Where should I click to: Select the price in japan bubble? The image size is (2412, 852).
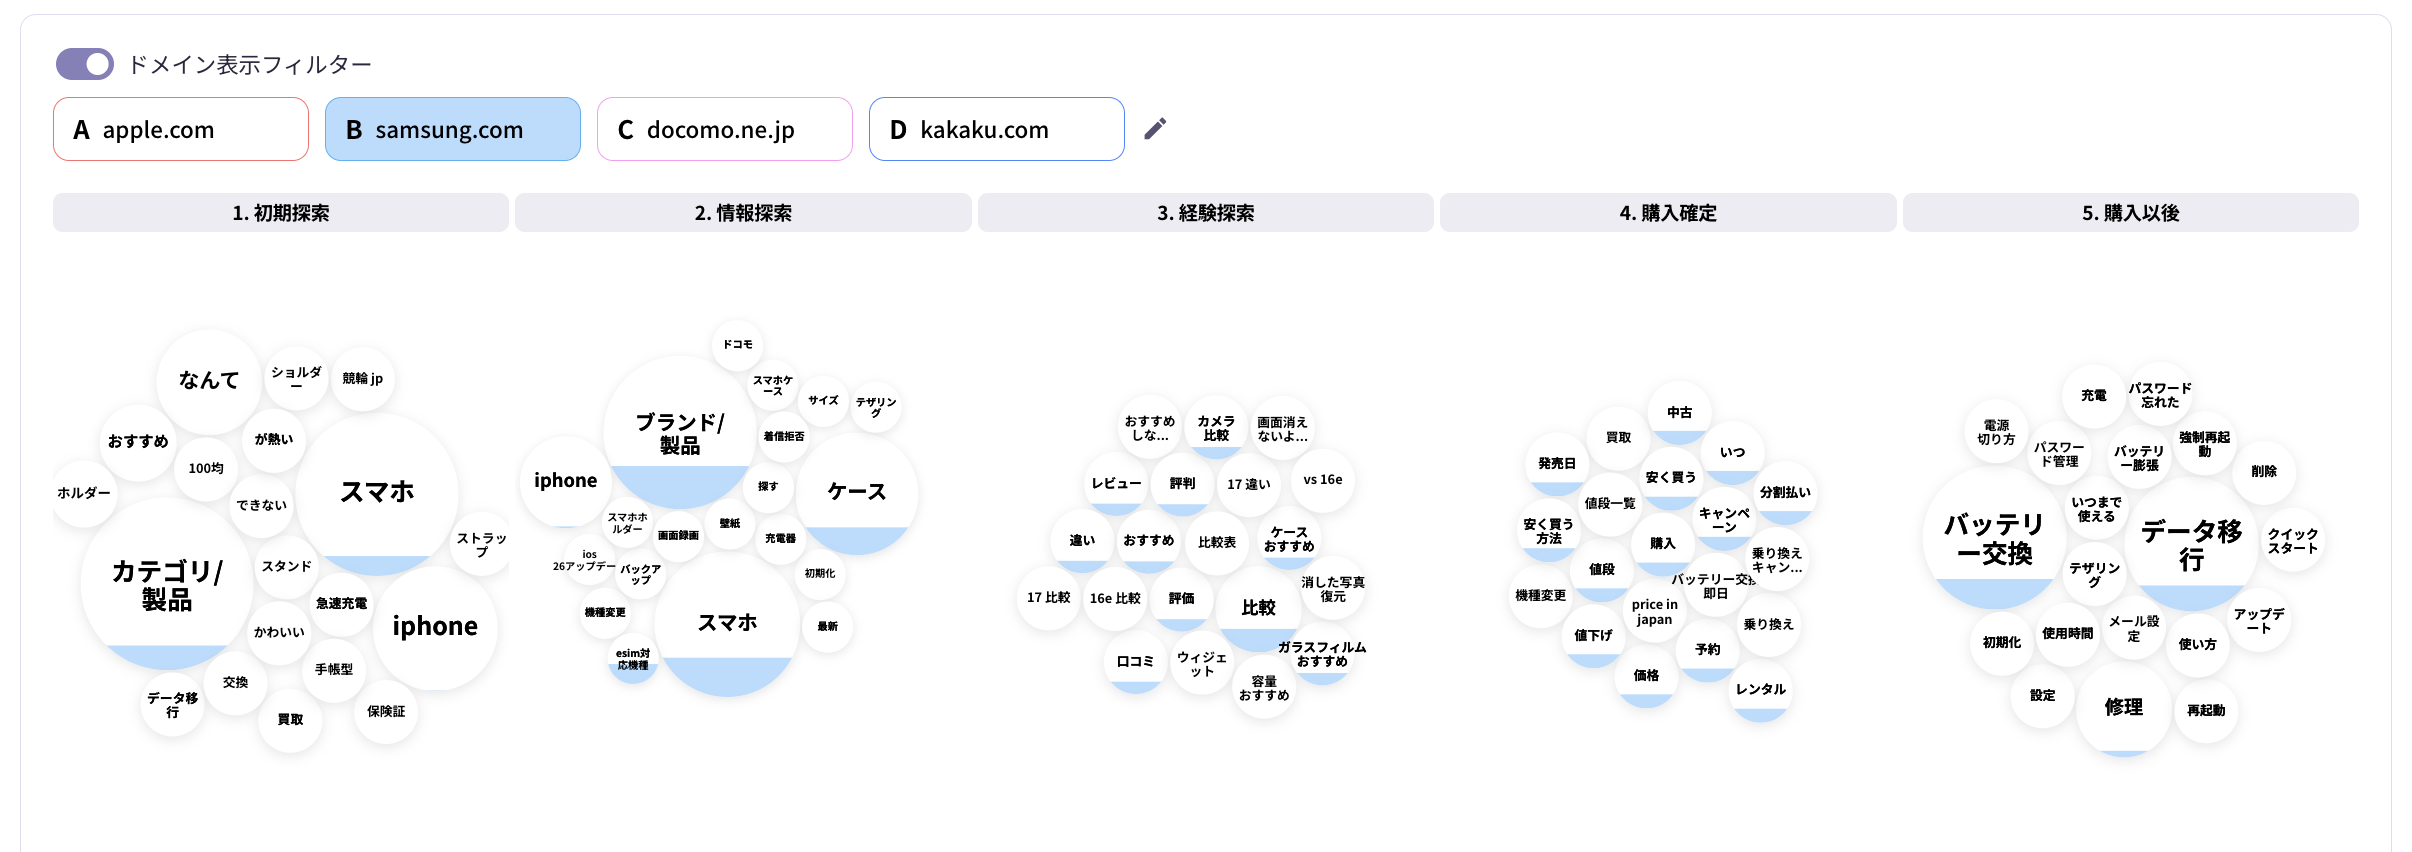1654,612
